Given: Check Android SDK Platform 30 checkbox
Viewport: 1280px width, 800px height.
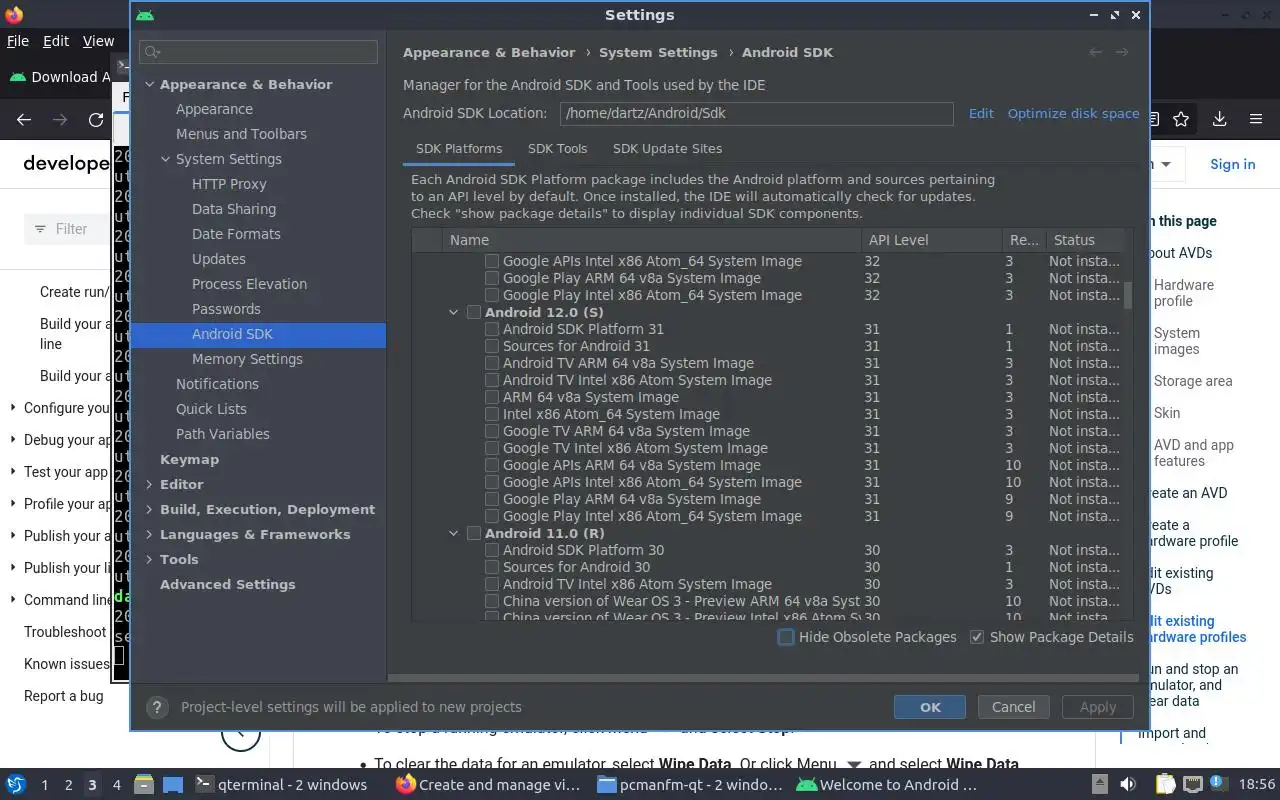Looking at the screenshot, I should coord(492,550).
